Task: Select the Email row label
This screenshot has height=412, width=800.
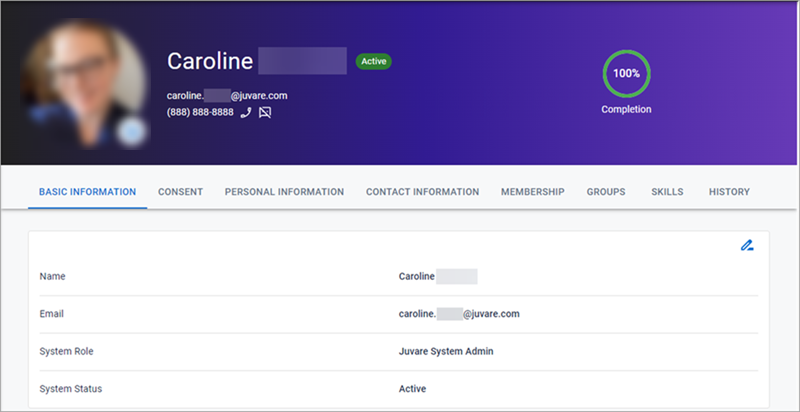Action: (x=52, y=314)
